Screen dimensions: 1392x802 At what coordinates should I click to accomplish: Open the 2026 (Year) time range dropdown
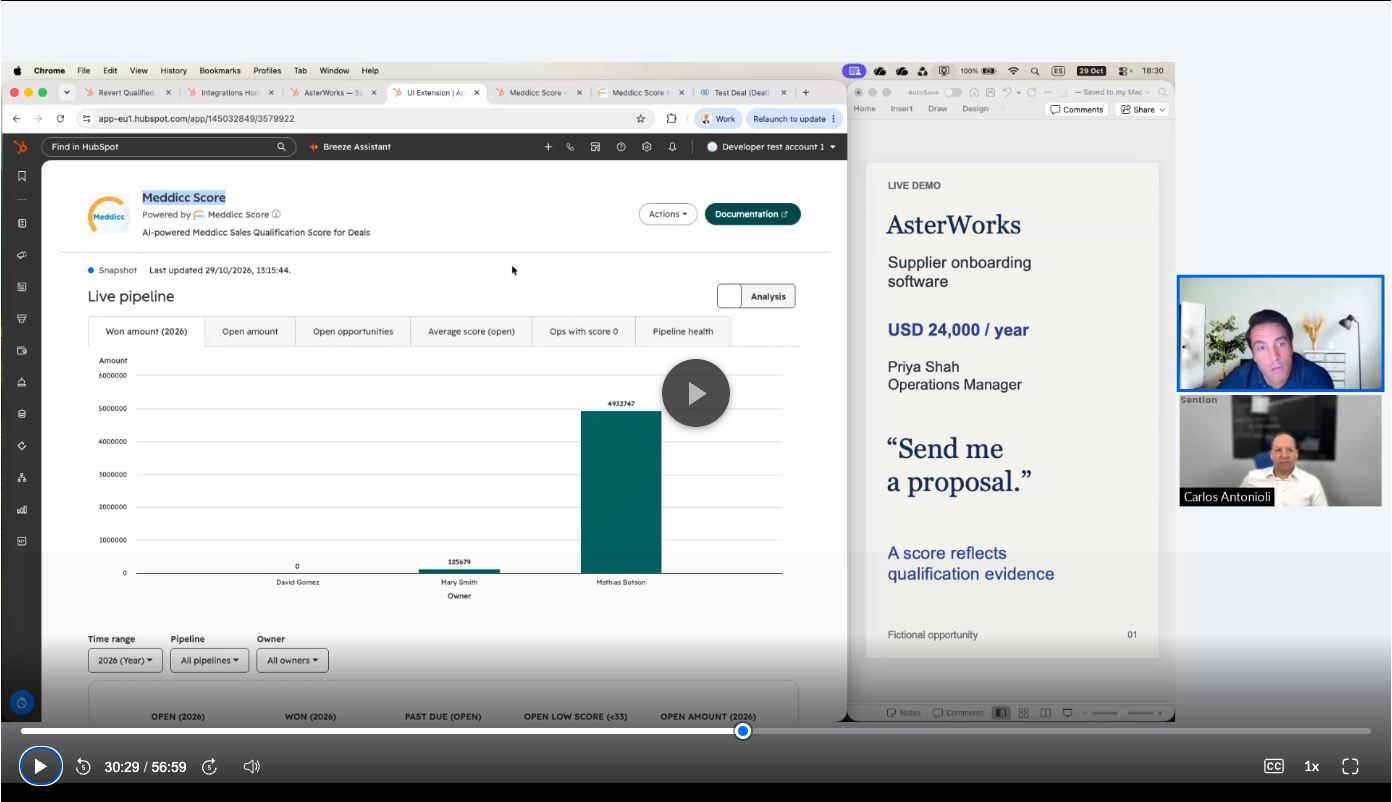(x=125, y=660)
